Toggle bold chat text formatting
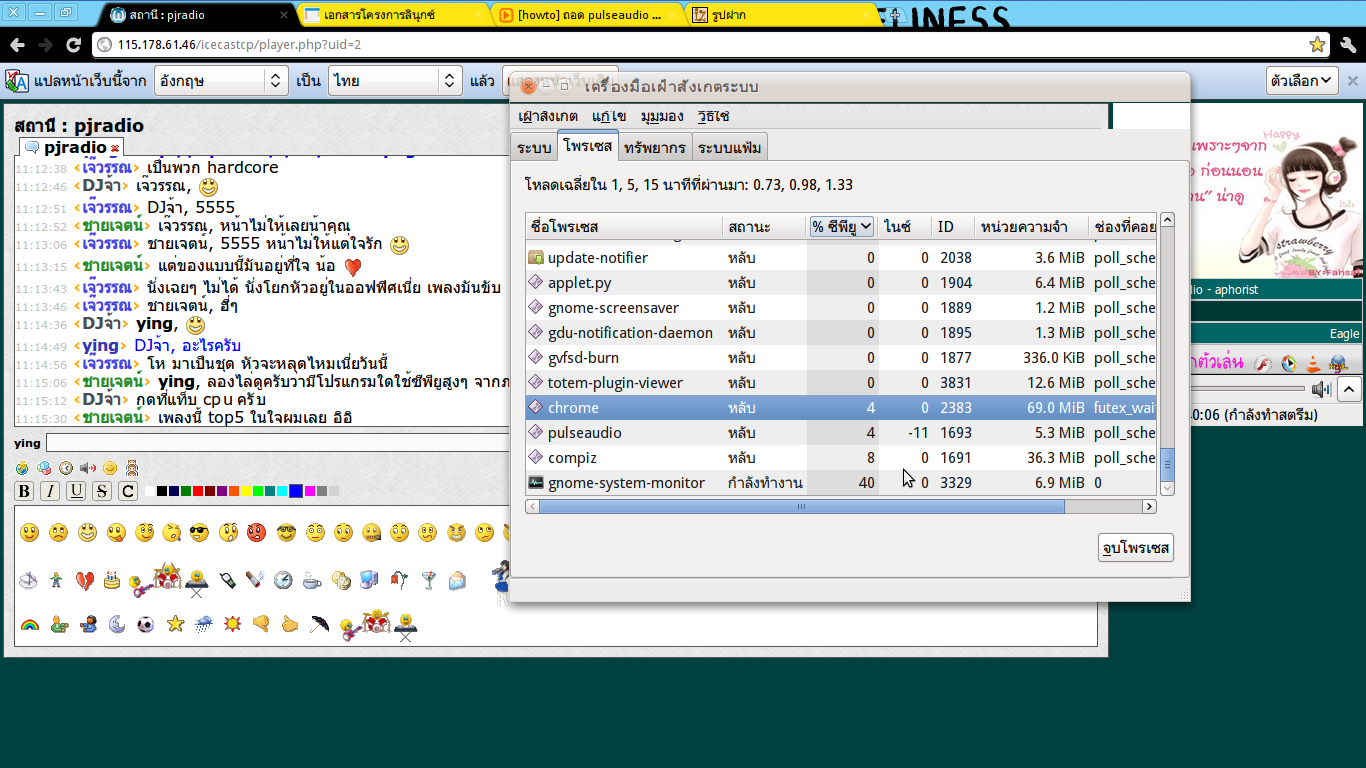Screen dimensions: 1366x768 (24, 491)
